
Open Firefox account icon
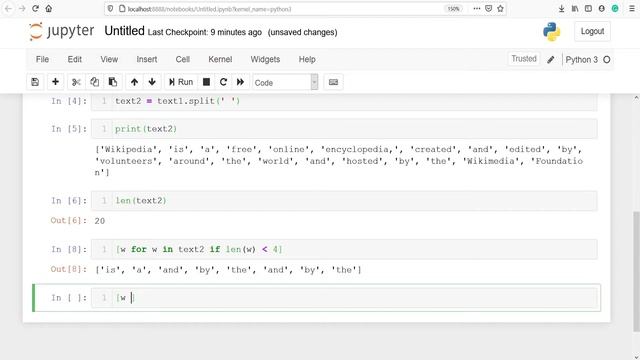click(x=602, y=9)
